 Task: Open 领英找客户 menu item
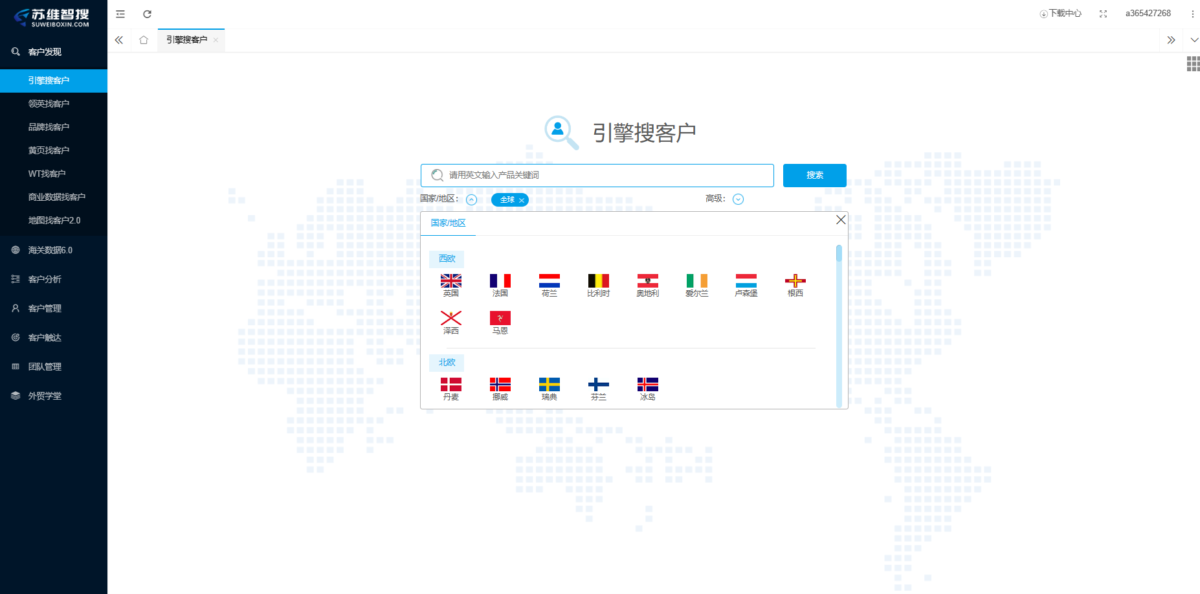(x=53, y=104)
